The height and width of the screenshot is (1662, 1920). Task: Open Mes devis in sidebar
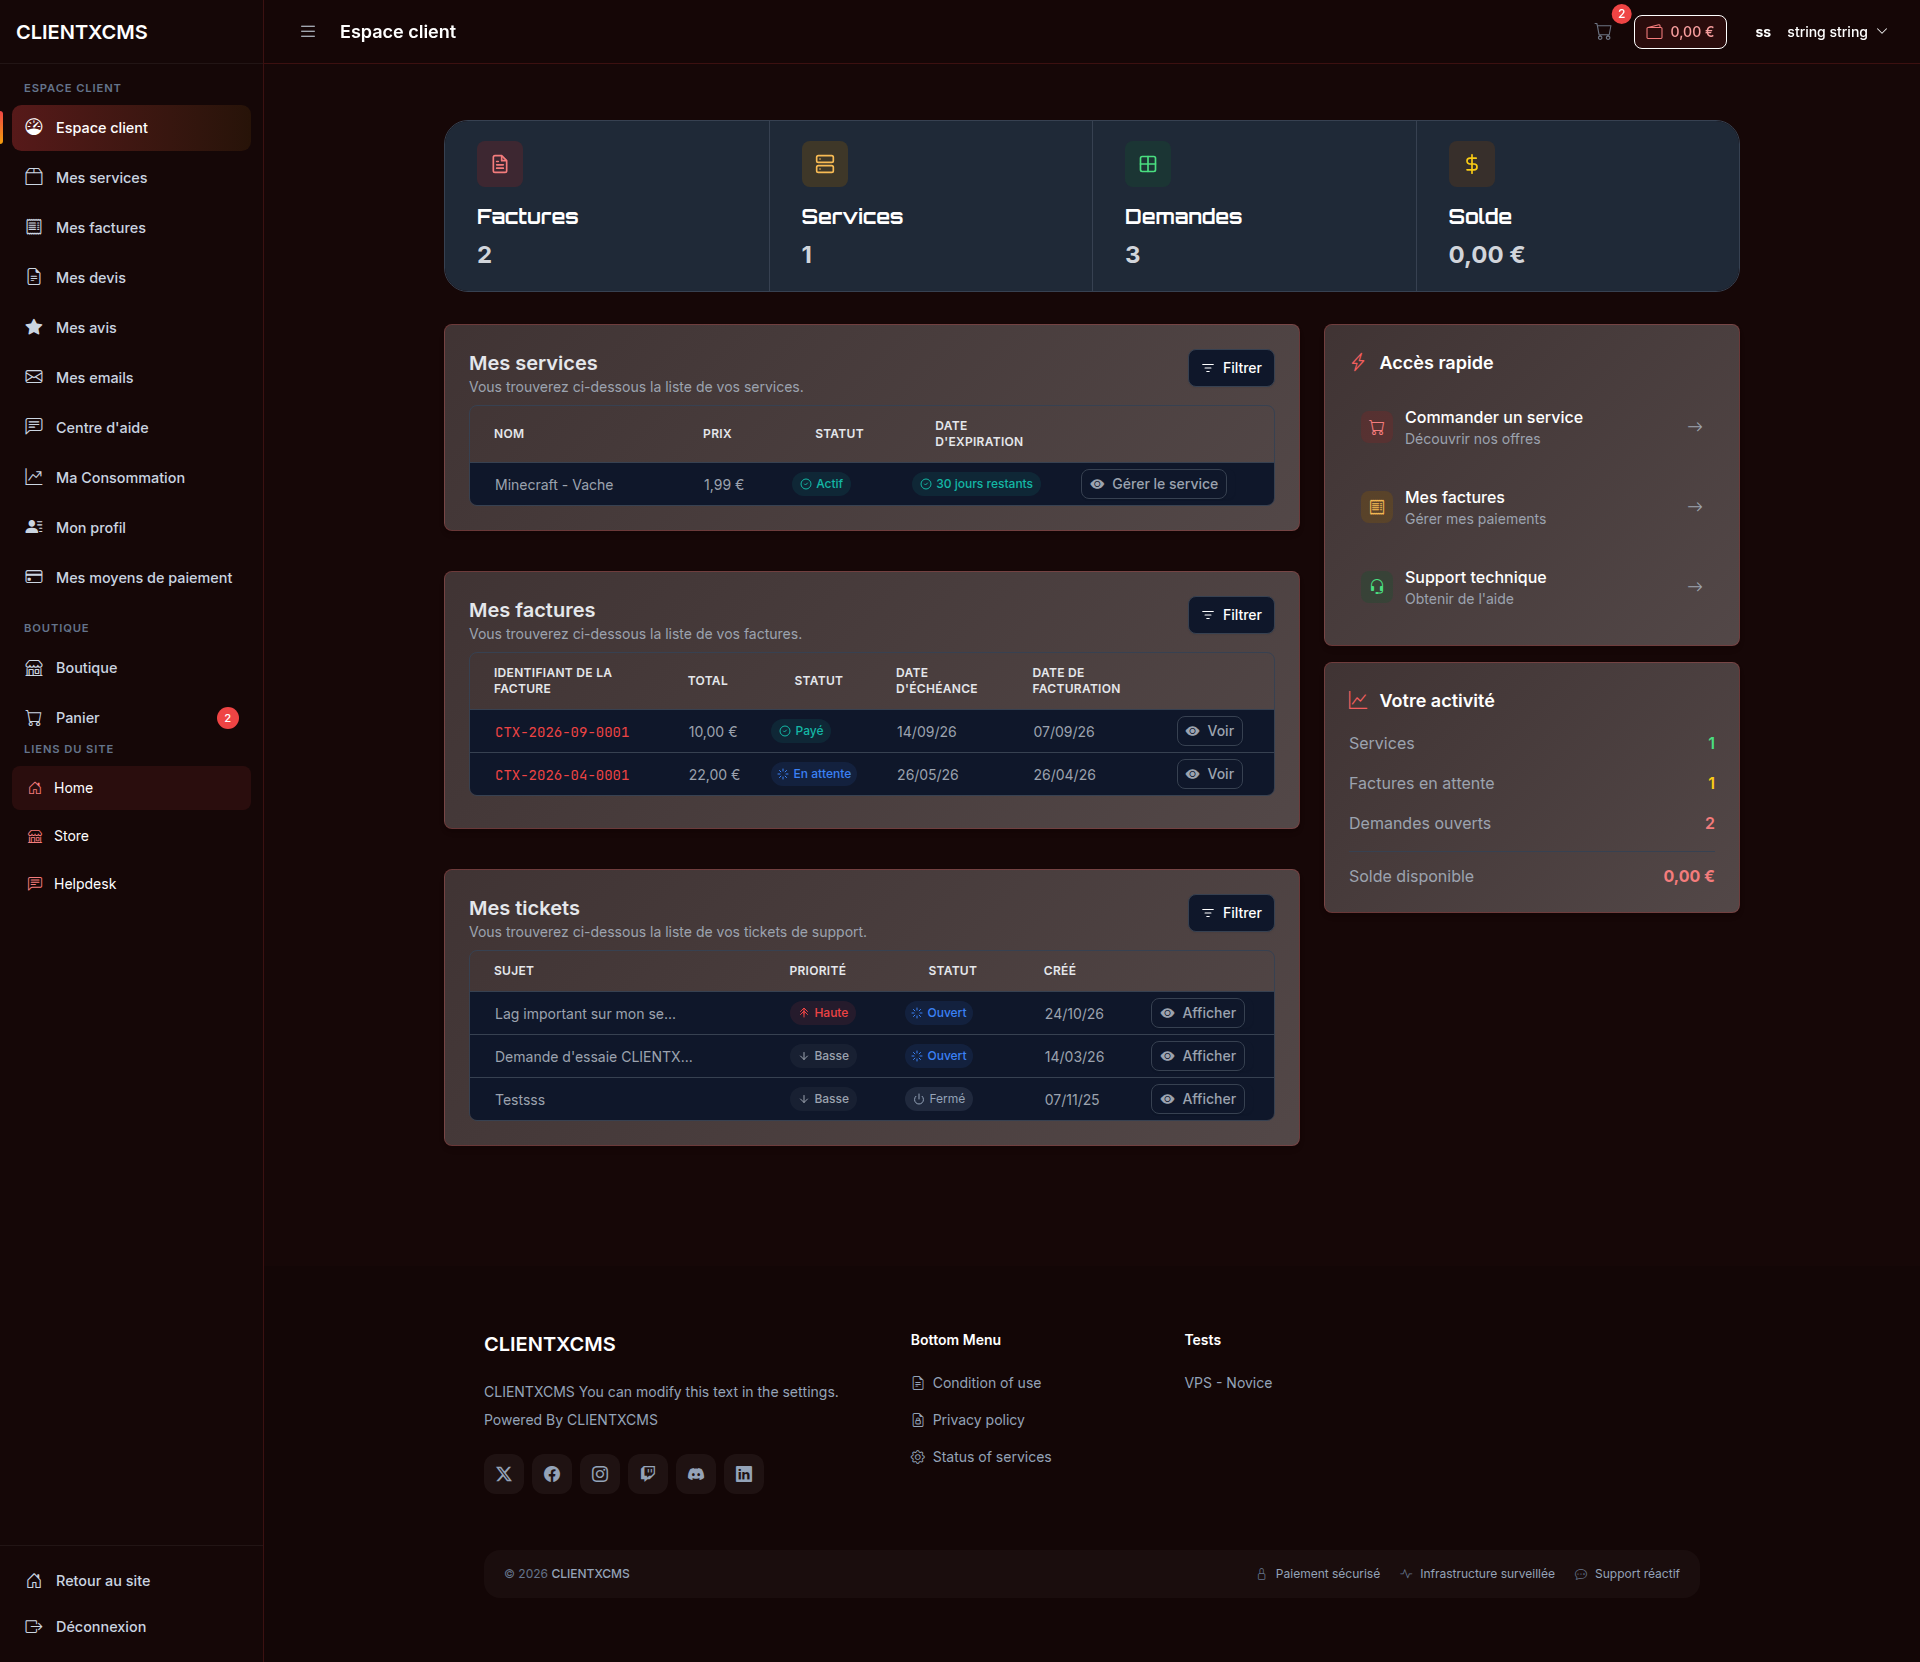click(131, 278)
